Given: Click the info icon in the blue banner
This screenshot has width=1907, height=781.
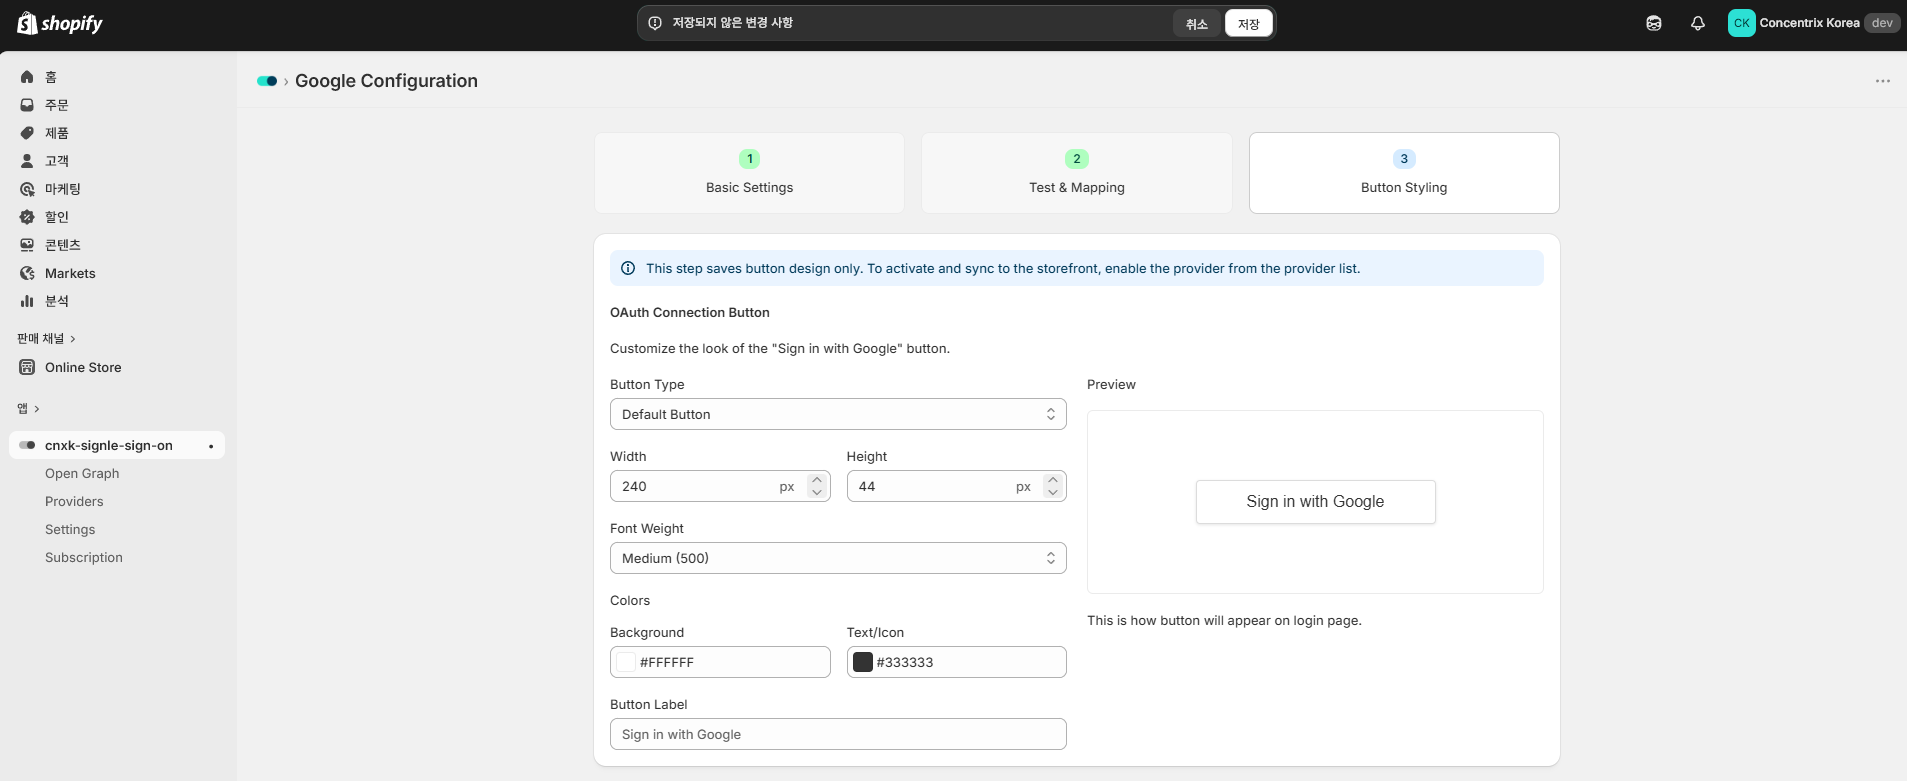Looking at the screenshot, I should click(x=628, y=268).
